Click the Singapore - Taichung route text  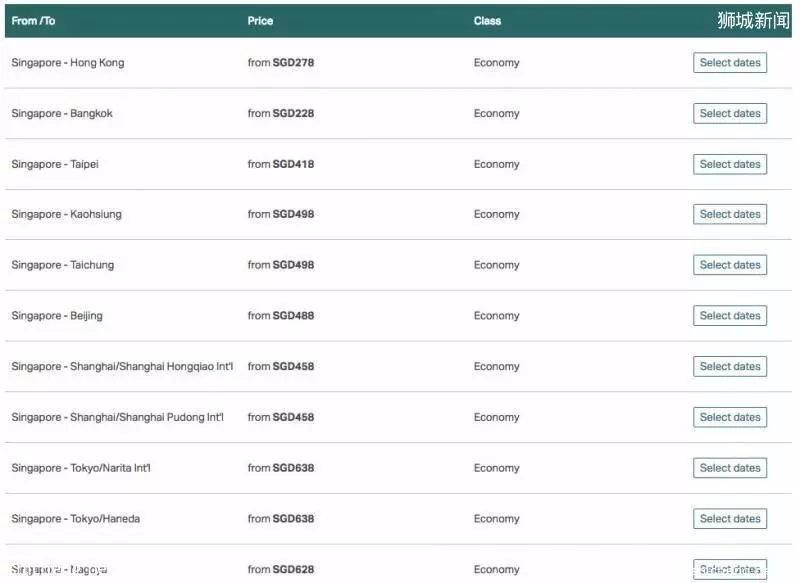tap(63, 265)
